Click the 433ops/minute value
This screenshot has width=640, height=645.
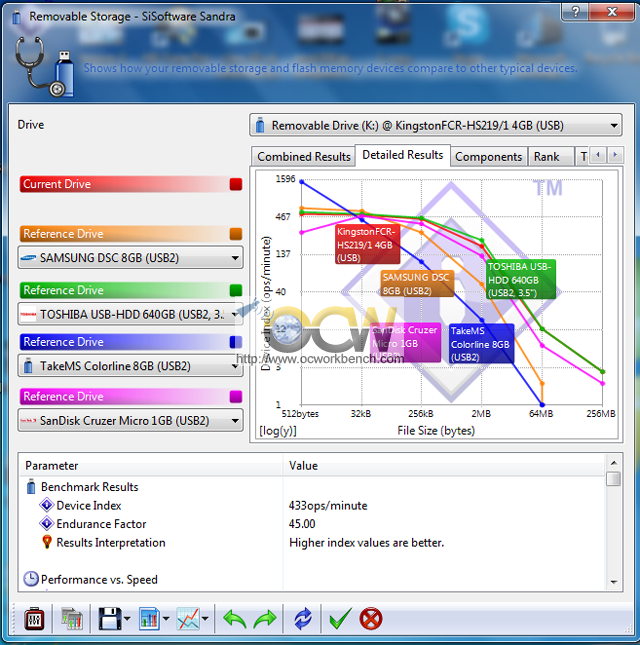coord(328,505)
